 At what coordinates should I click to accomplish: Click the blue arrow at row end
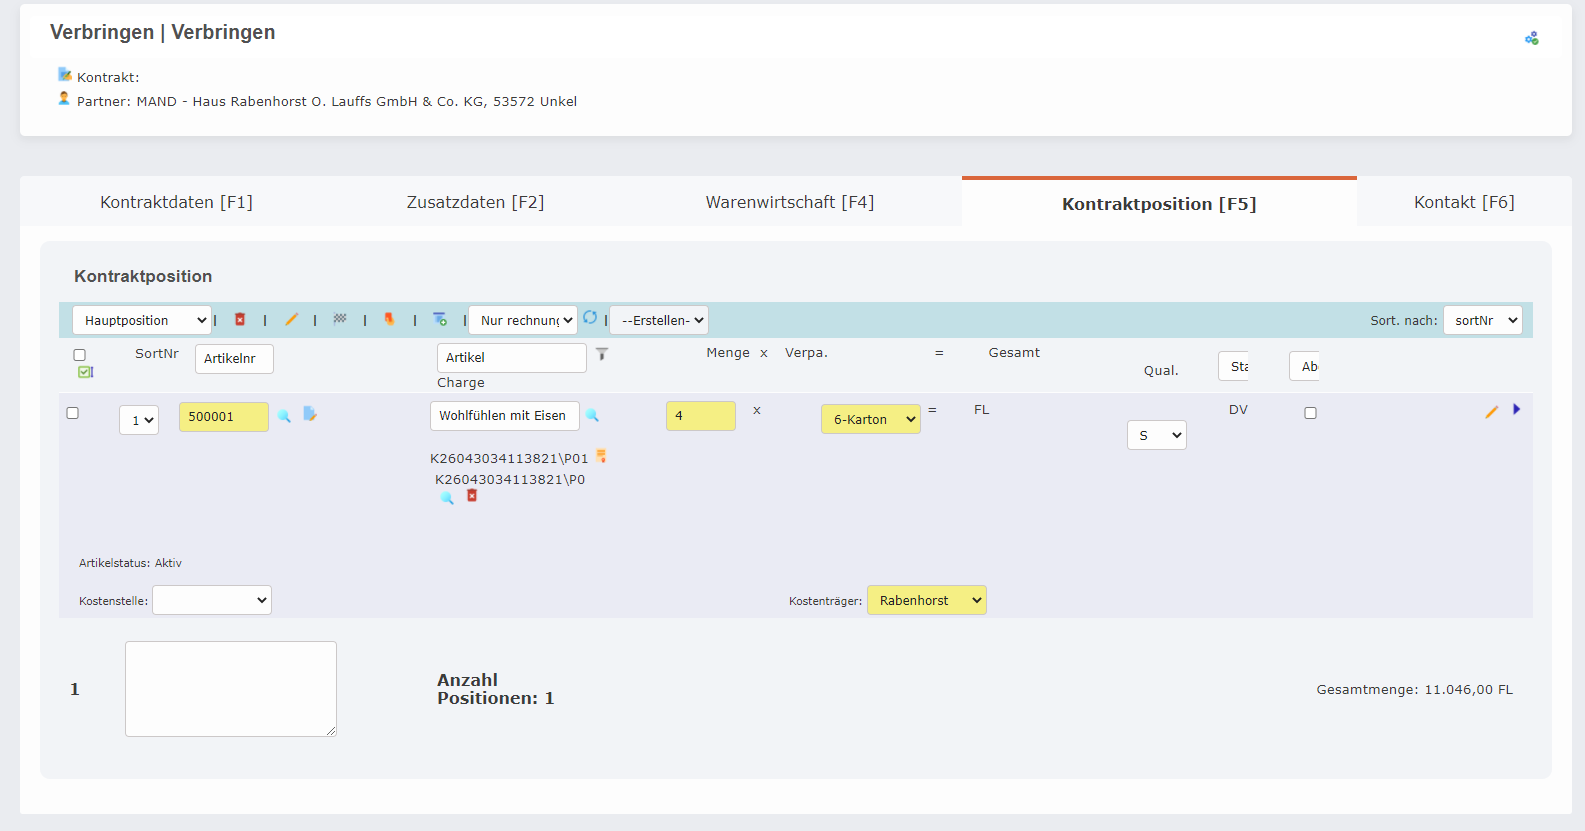pos(1516,409)
